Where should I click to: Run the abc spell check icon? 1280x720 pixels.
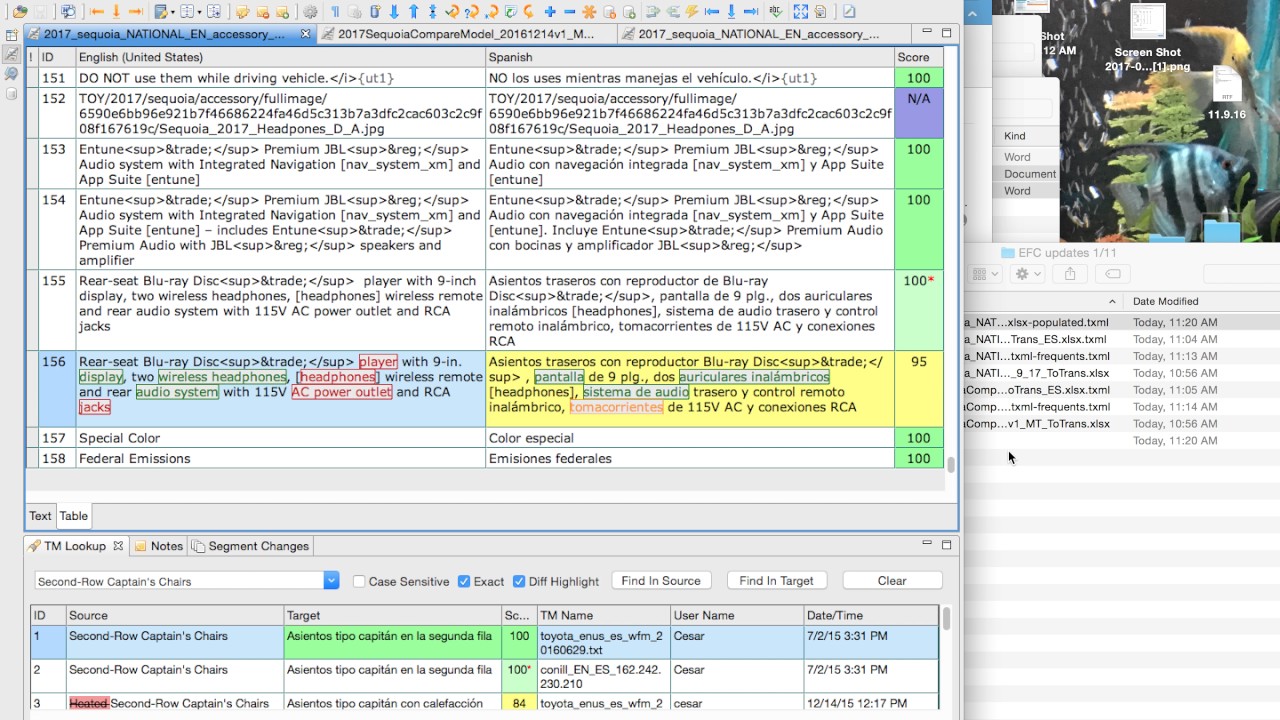click(776, 12)
